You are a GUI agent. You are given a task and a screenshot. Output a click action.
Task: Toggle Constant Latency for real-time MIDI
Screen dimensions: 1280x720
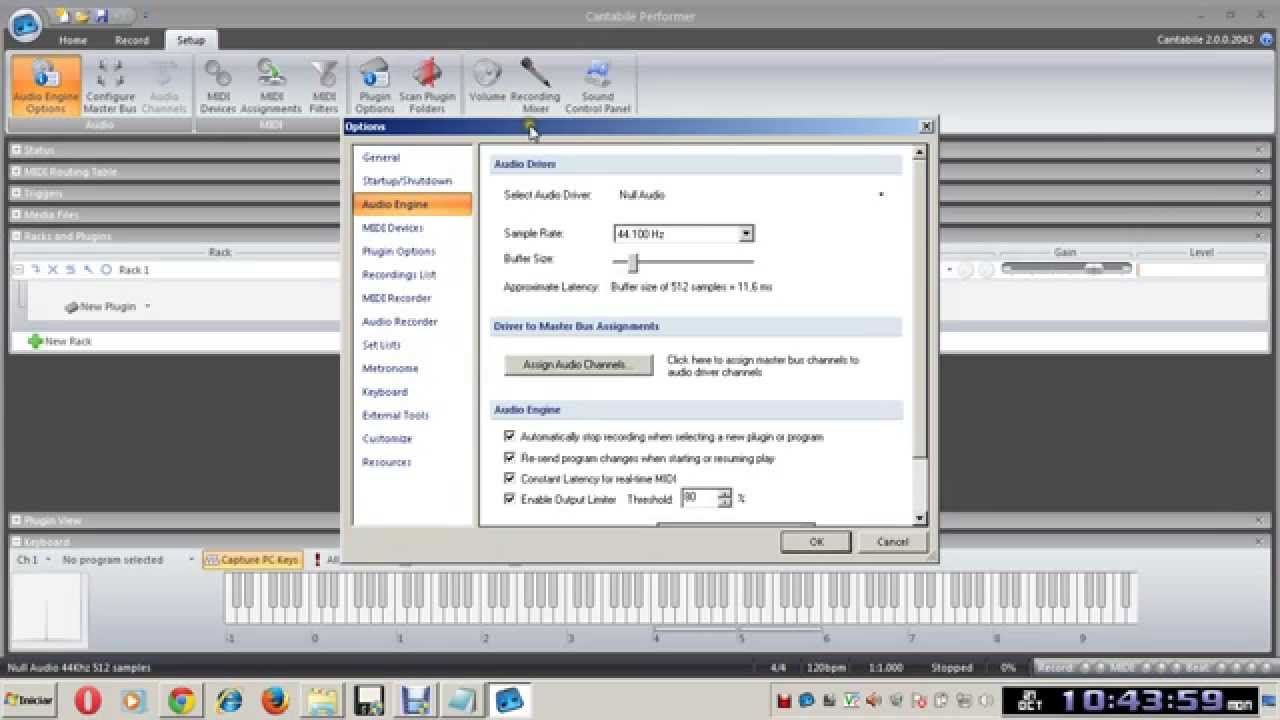[509, 479]
